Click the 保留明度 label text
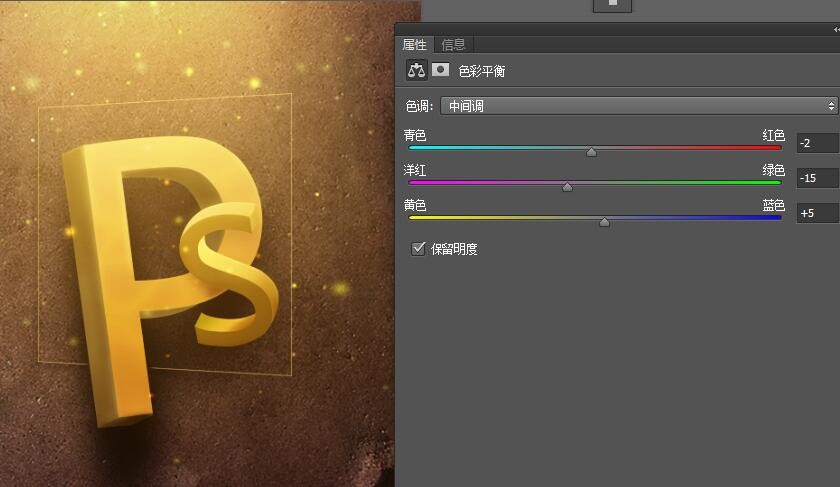The height and width of the screenshot is (487, 840). click(x=454, y=248)
